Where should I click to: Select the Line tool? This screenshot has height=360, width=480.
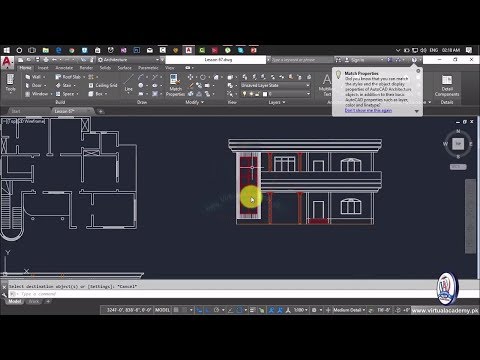tap(128, 83)
